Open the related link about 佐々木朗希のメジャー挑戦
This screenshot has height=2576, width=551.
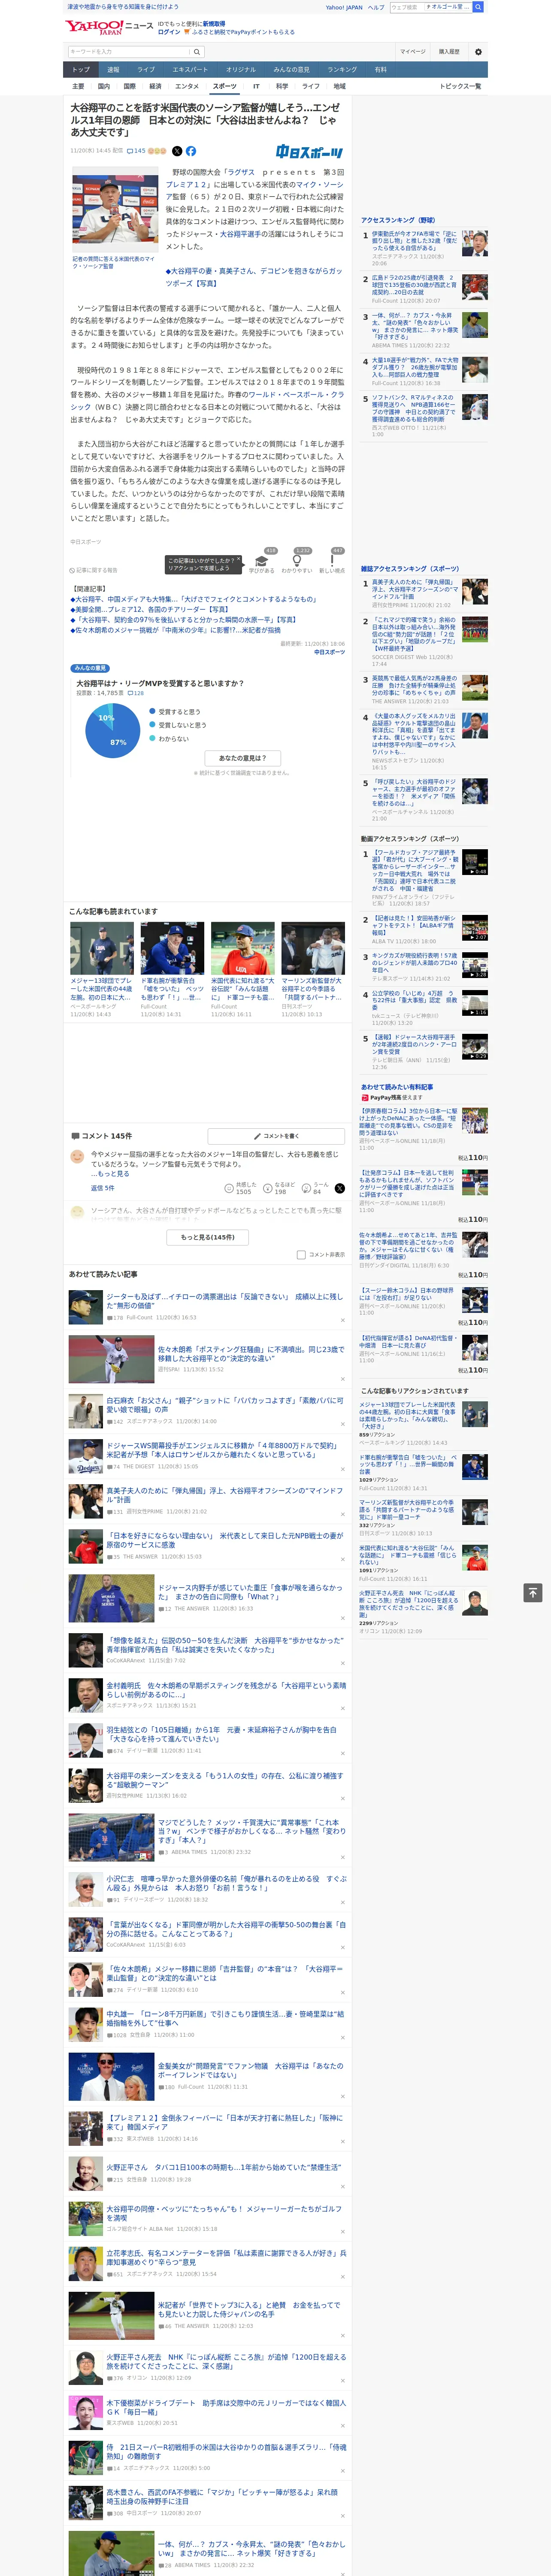click(x=176, y=630)
